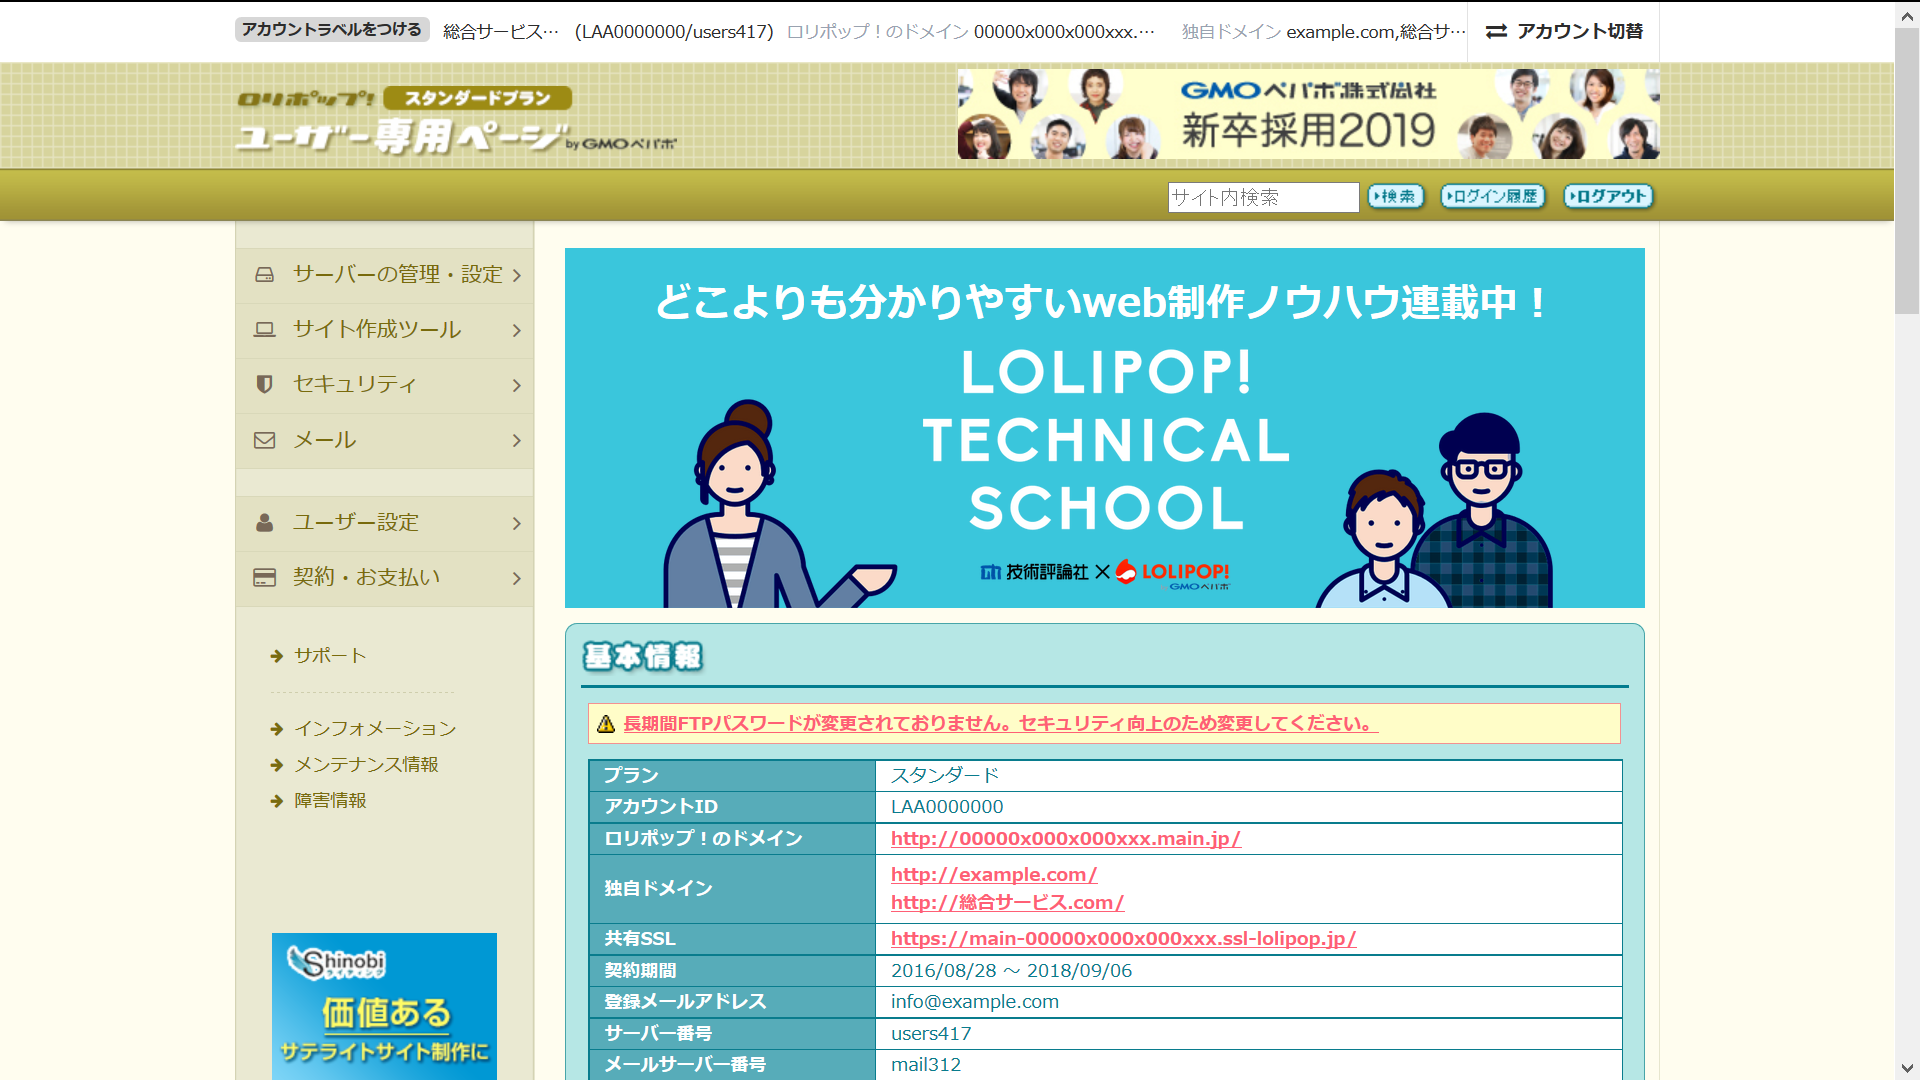Click the laptop icon beside サイト作成ツール
Screen dimensions: 1920x1080
pyautogui.click(x=264, y=329)
